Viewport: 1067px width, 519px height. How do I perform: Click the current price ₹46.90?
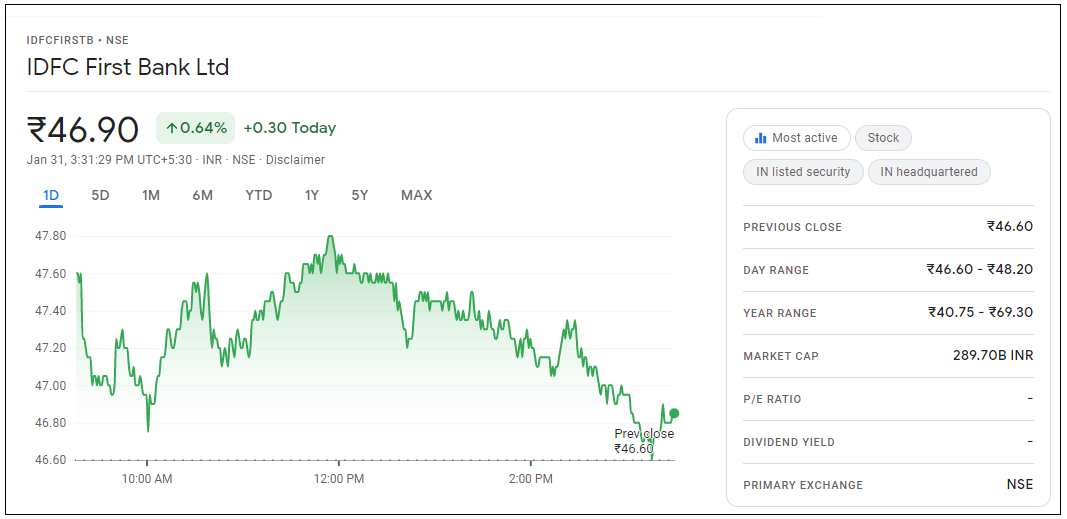[x=83, y=129]
